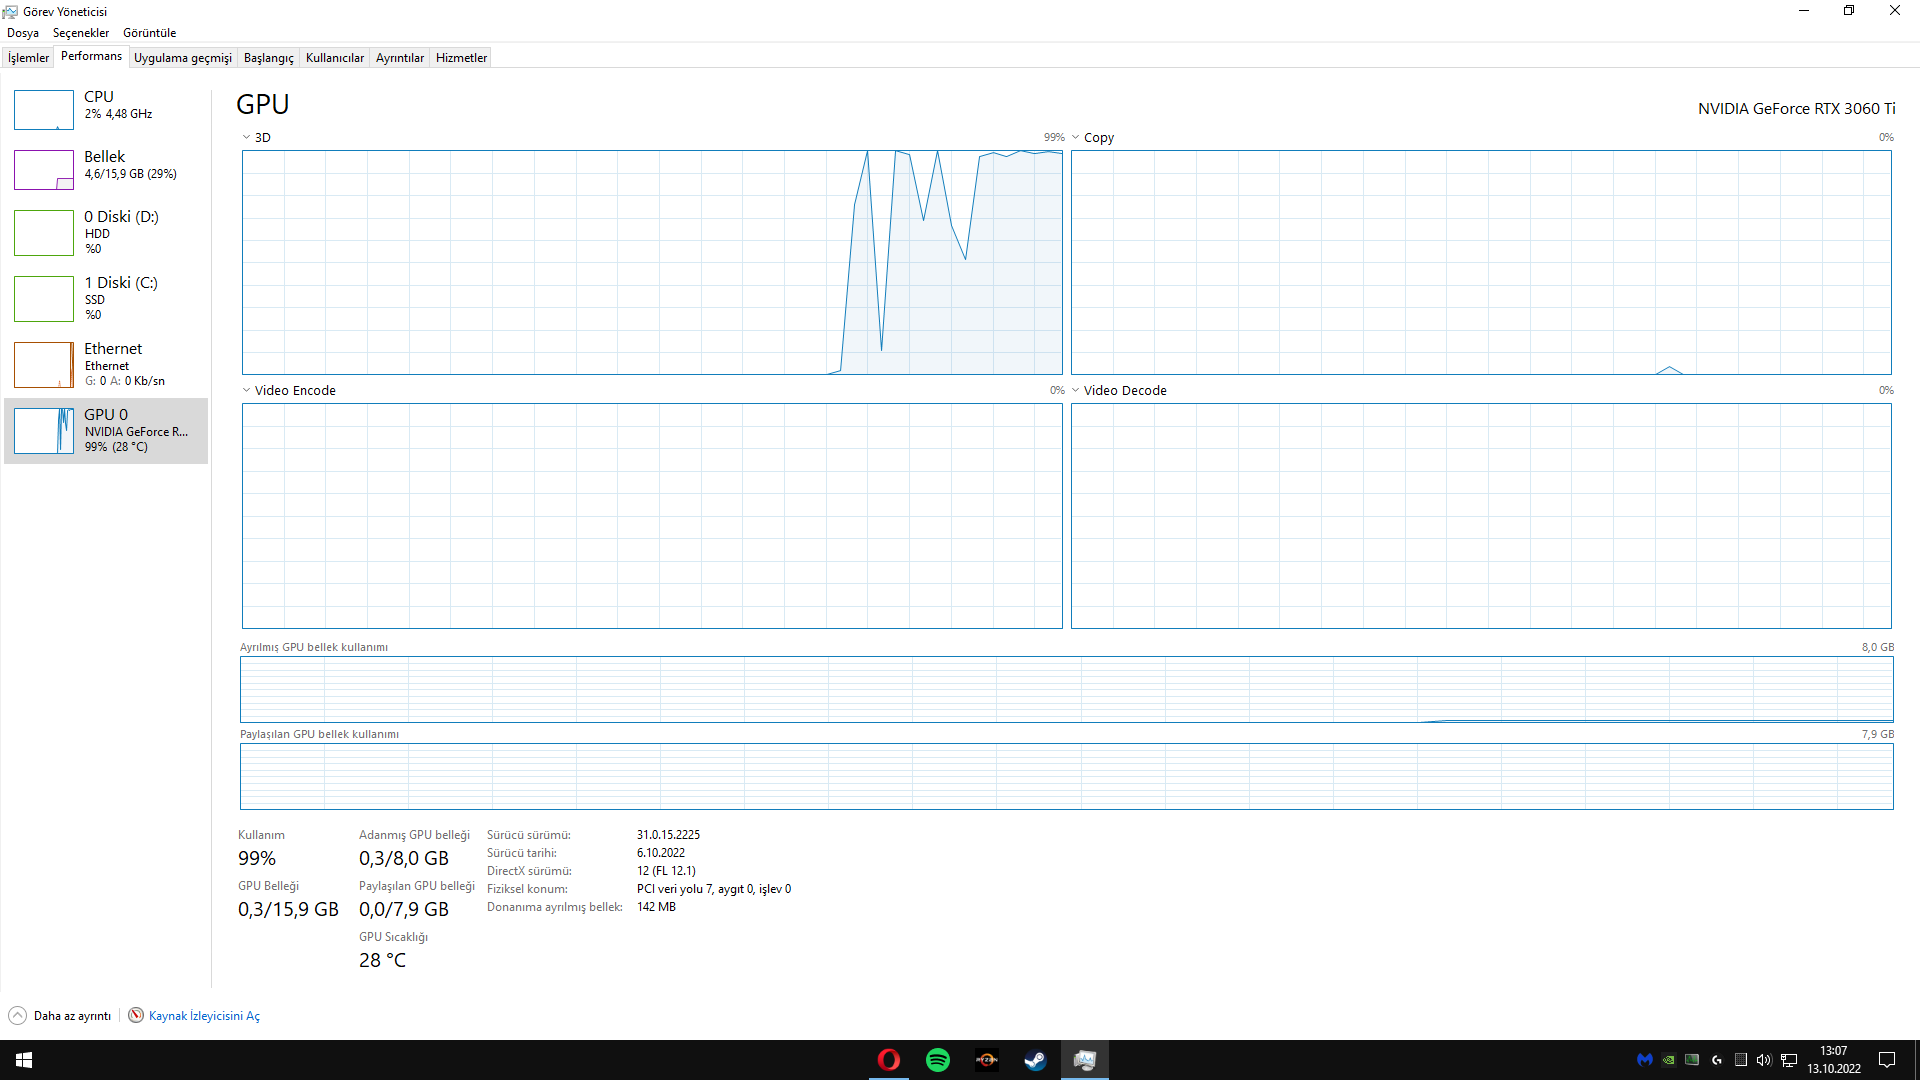
Task: Open the Copy graph engine dropdown
Action: (x=1076, y=138)
